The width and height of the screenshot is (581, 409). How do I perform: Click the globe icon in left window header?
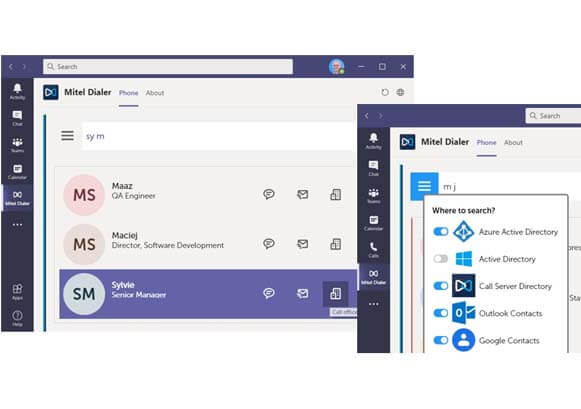point(400,92)
